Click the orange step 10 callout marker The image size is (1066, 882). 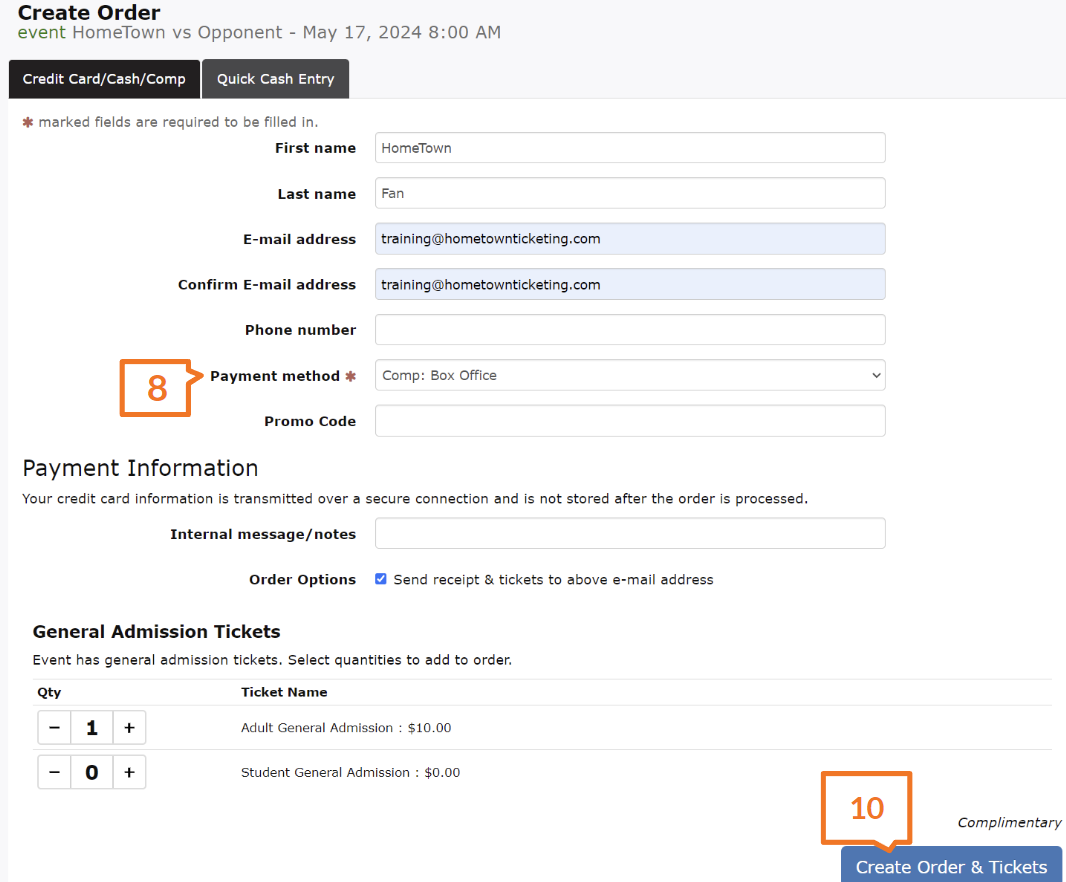(x=866, y=807)
